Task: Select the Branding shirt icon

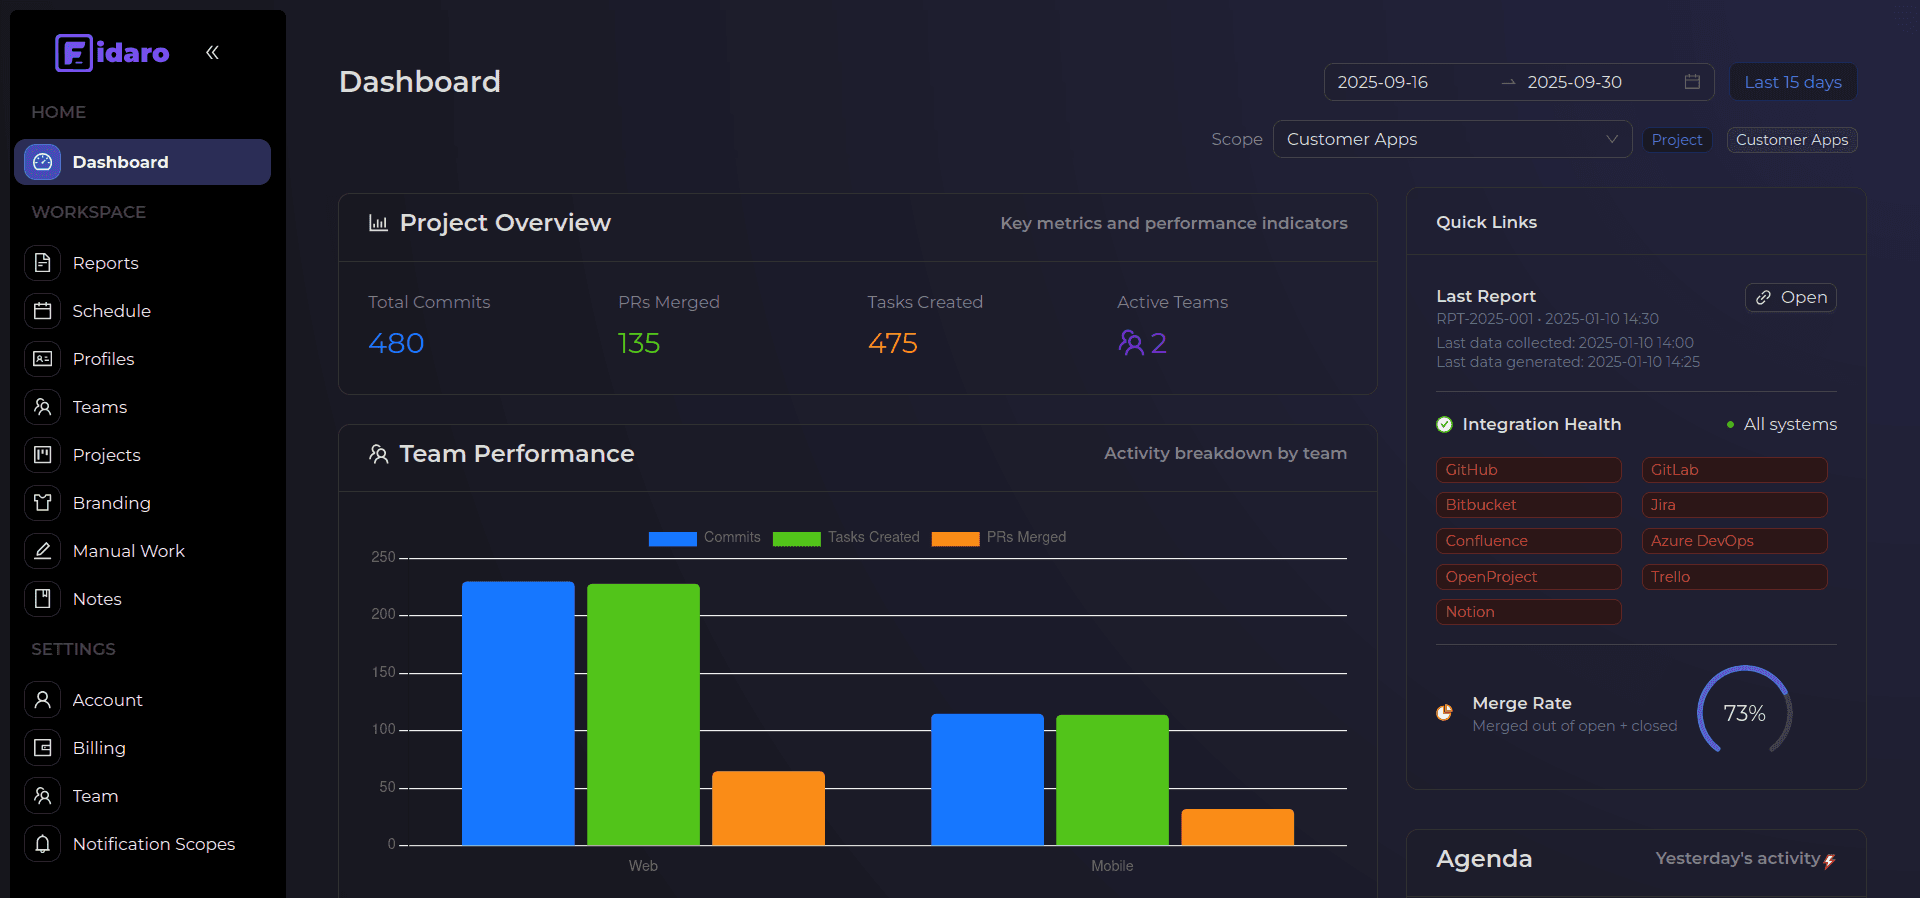Action: (42, 503)
